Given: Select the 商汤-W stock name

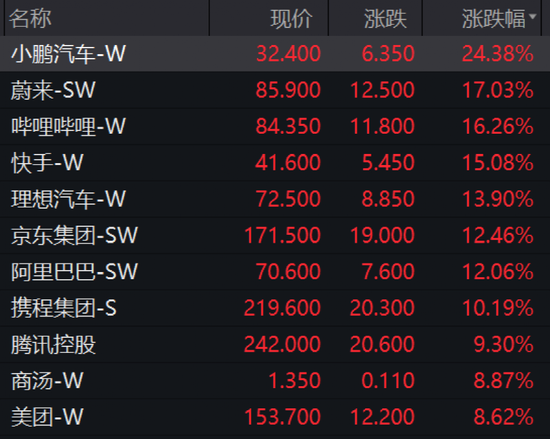Looking at the screenshot, I should (x=47, y=381).
